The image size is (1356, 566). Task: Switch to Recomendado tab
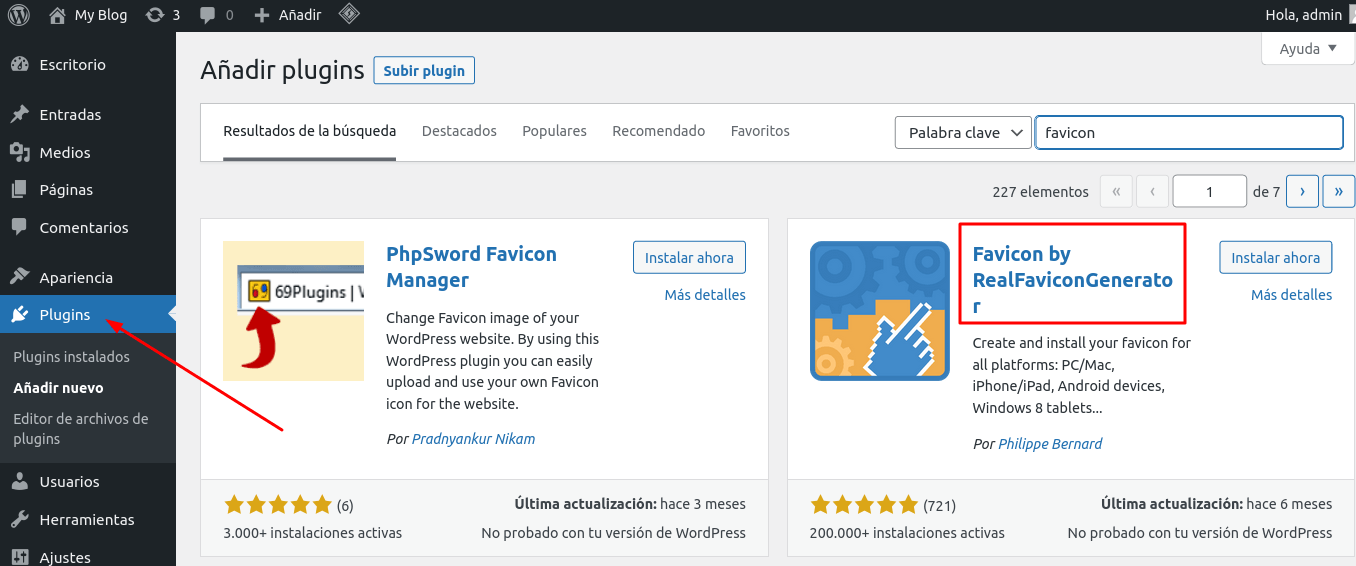659,131
